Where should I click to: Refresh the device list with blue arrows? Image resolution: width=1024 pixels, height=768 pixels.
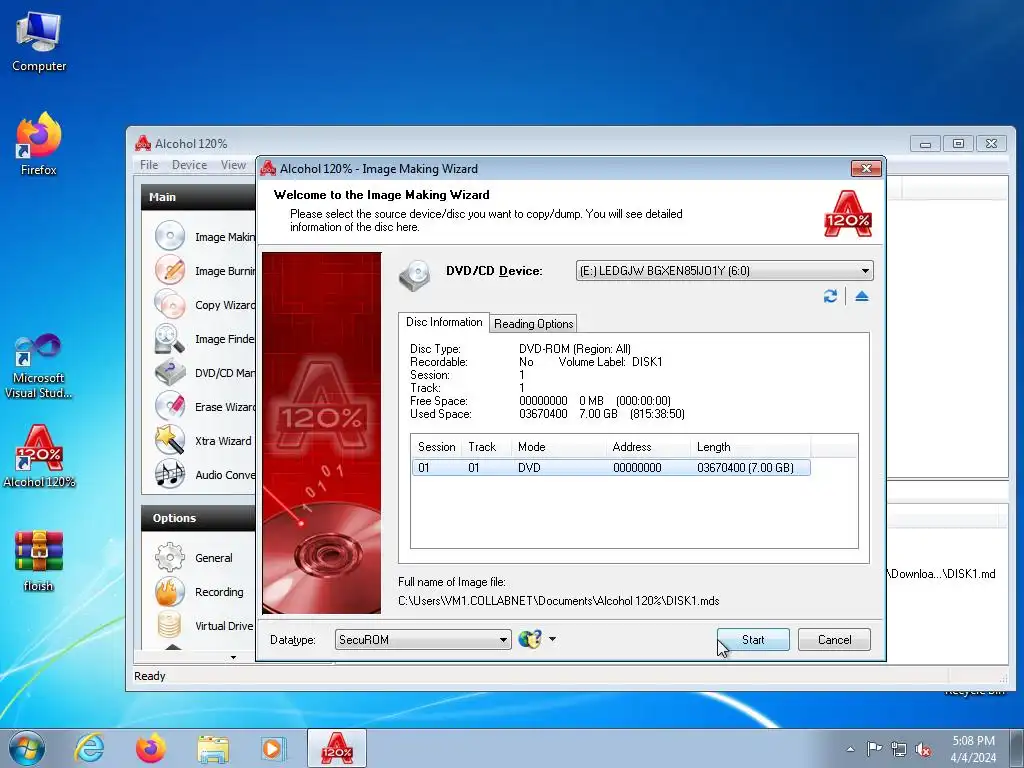tap(830, 296)
